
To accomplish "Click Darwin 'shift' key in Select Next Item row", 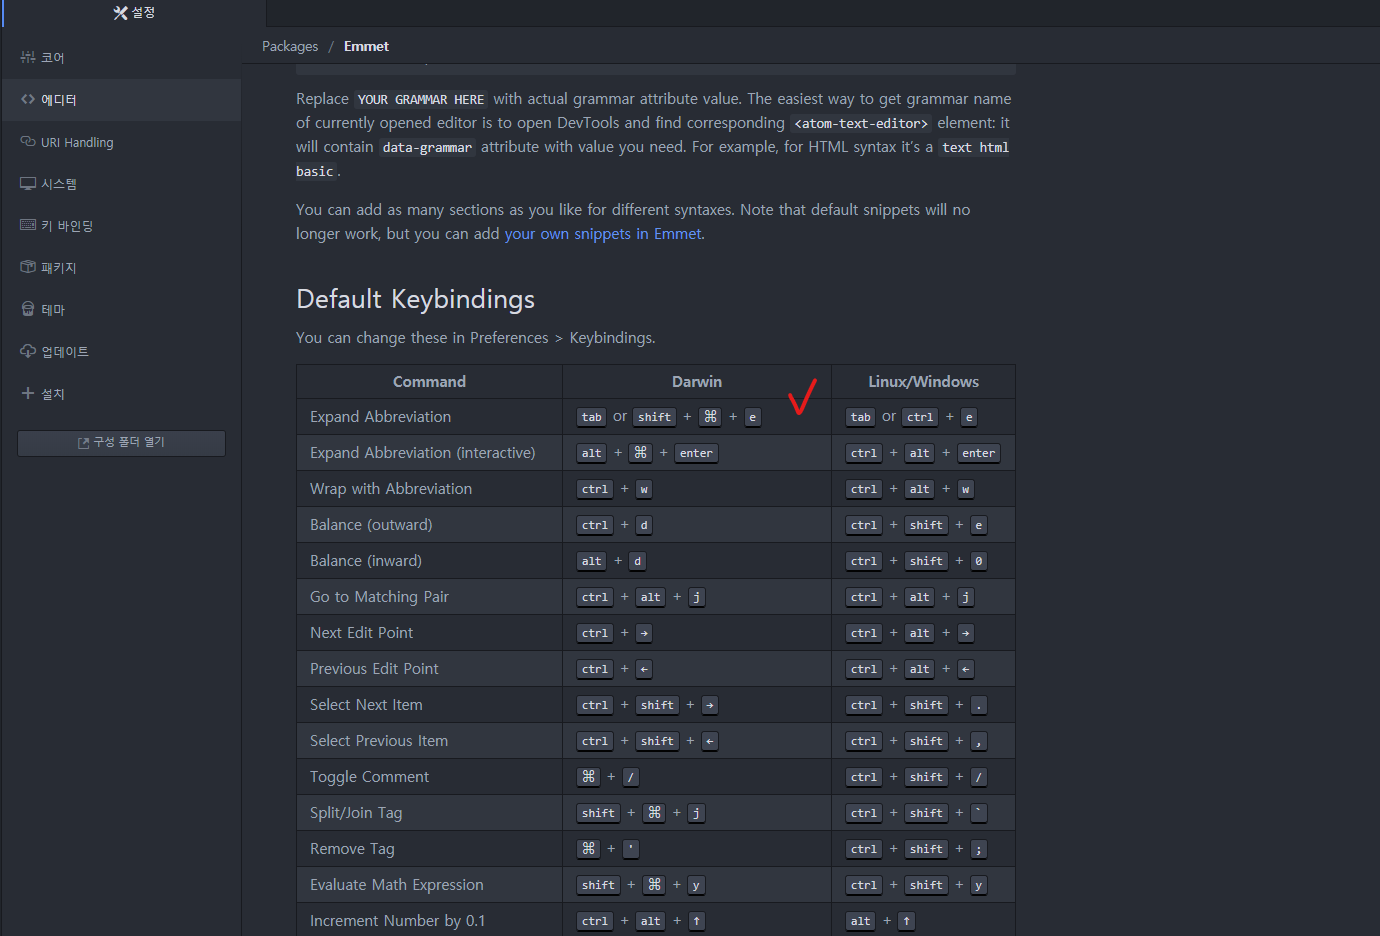I will (657, 705).
